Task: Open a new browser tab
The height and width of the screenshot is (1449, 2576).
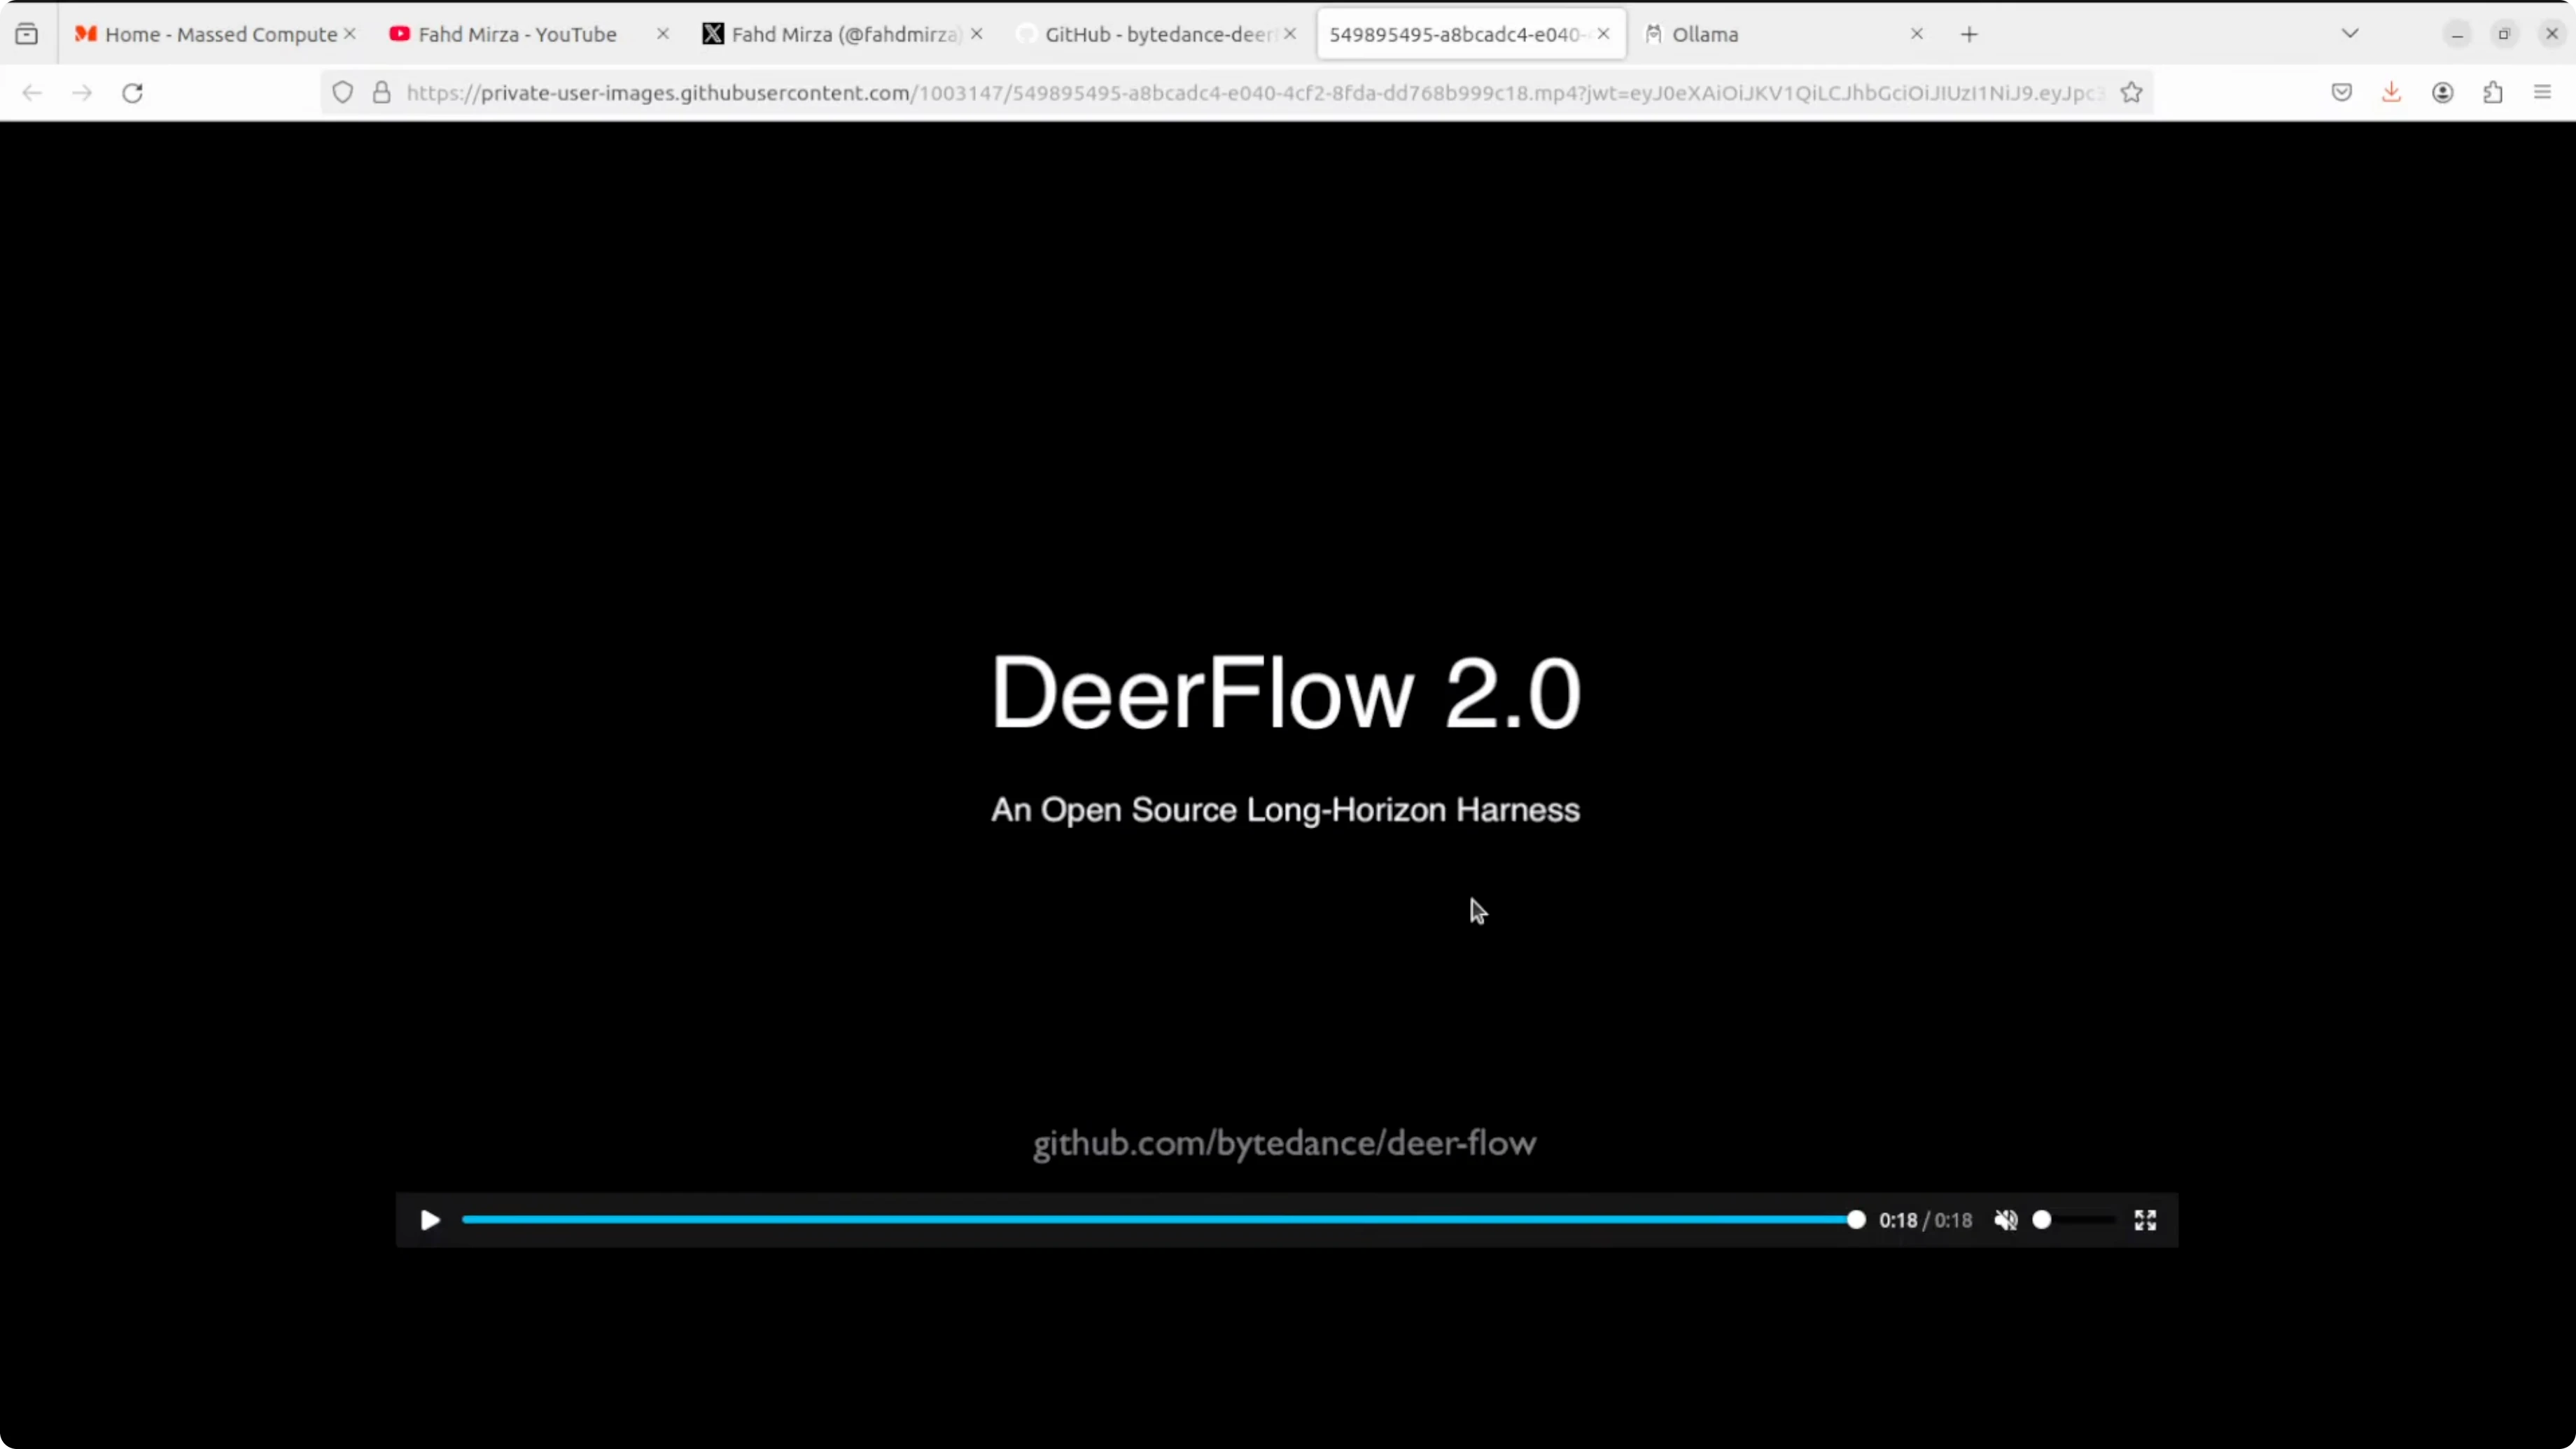Action: coord(1969,34)
